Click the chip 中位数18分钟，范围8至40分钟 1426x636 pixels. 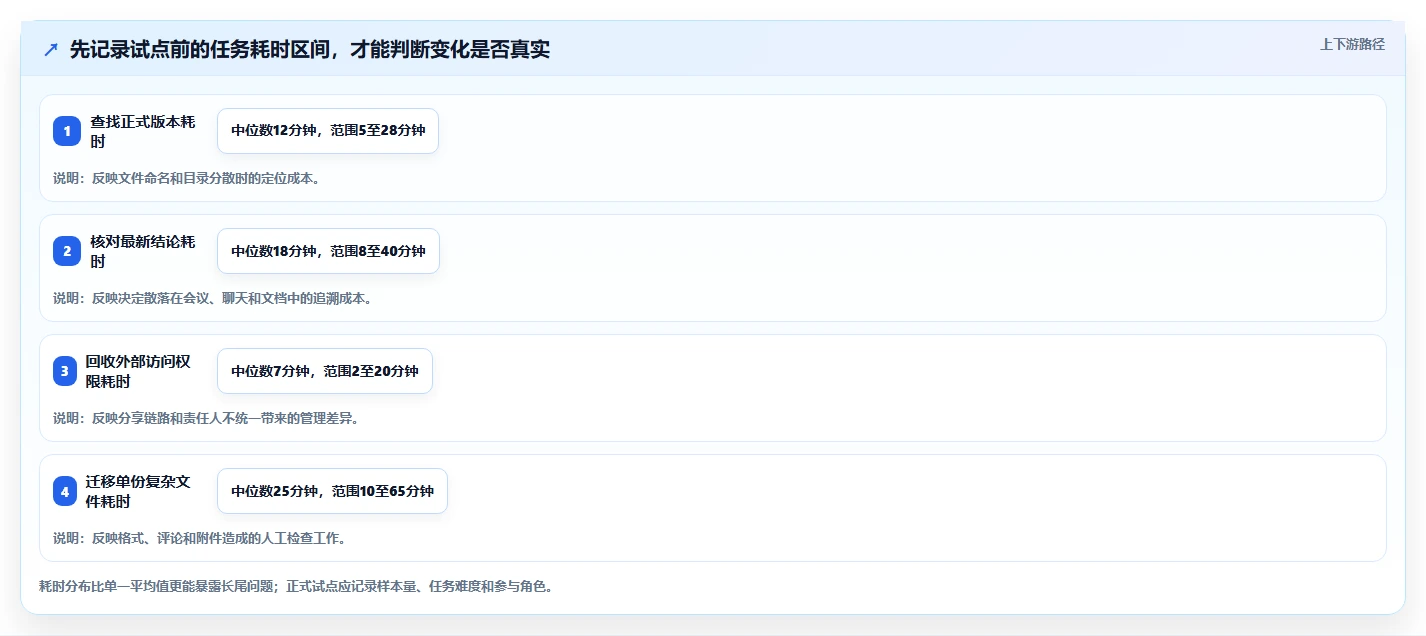(328, 251)
